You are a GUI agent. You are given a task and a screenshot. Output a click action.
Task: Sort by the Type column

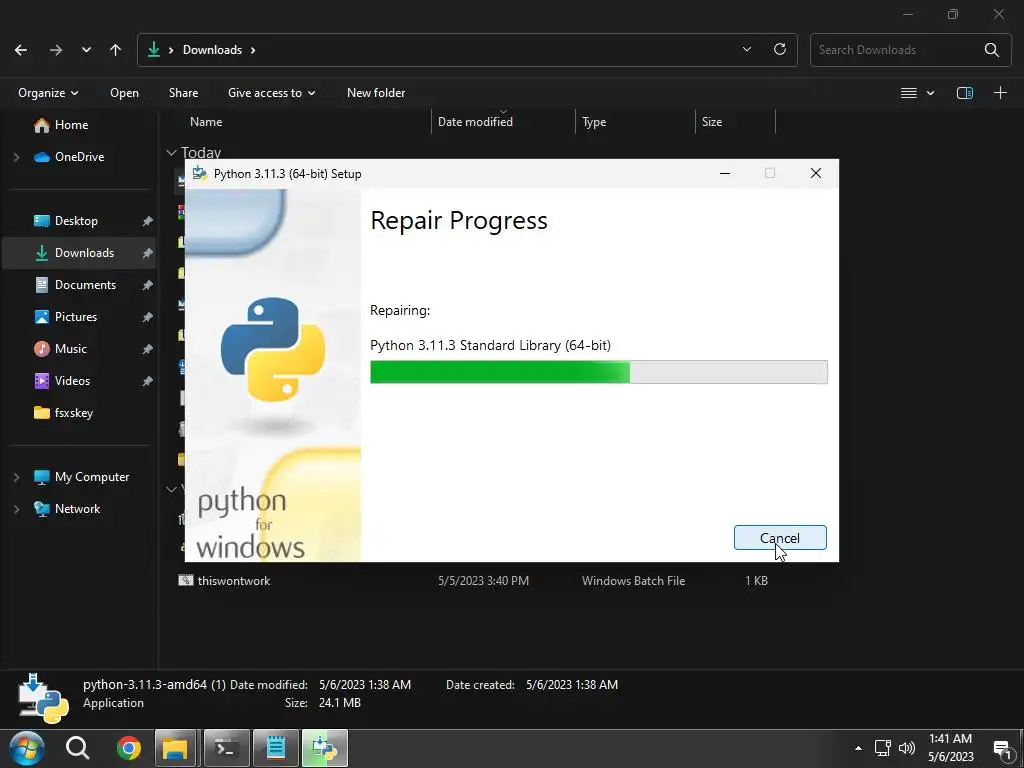coord(594,122)
